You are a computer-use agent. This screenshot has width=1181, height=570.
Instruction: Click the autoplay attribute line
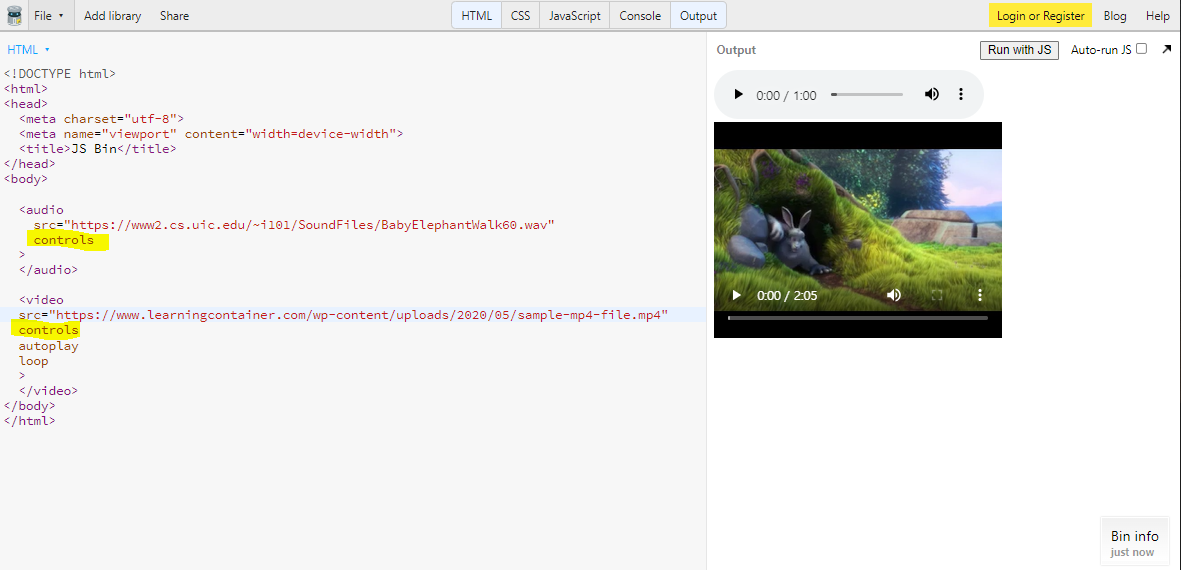pyautogui.click(x=49, y=346)
